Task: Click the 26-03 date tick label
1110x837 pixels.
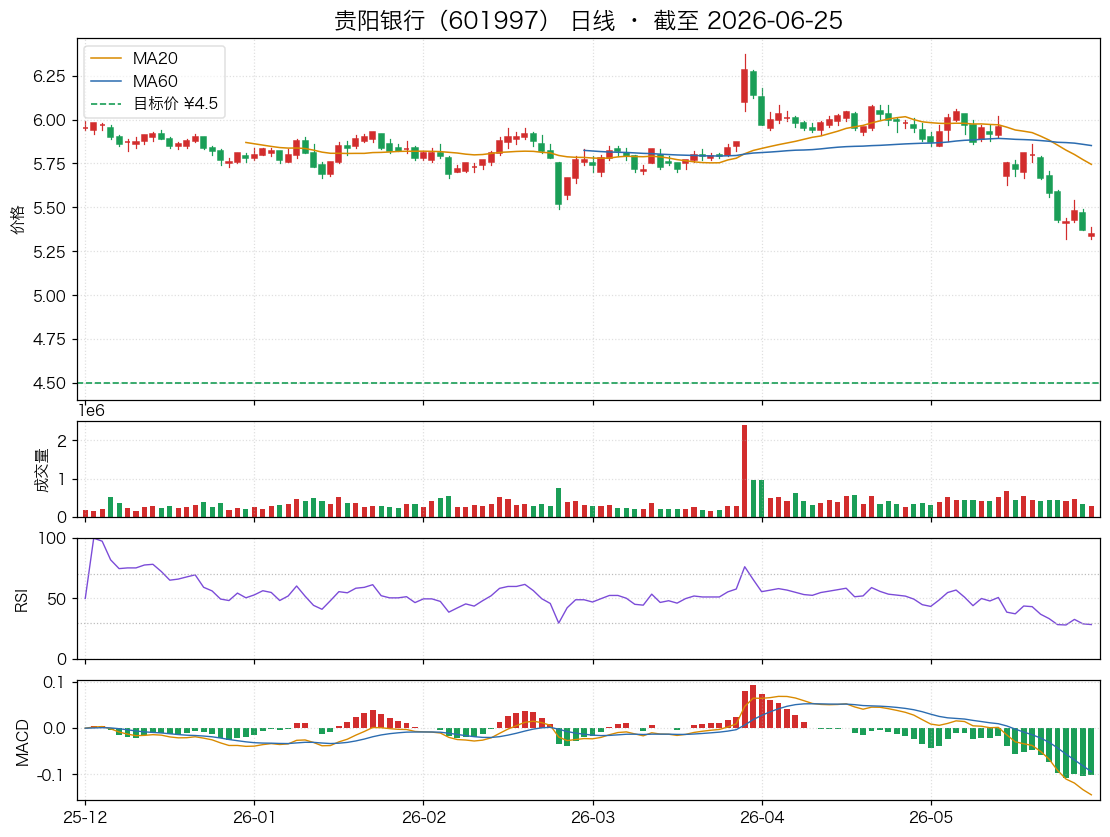Action: click(593, 817)
